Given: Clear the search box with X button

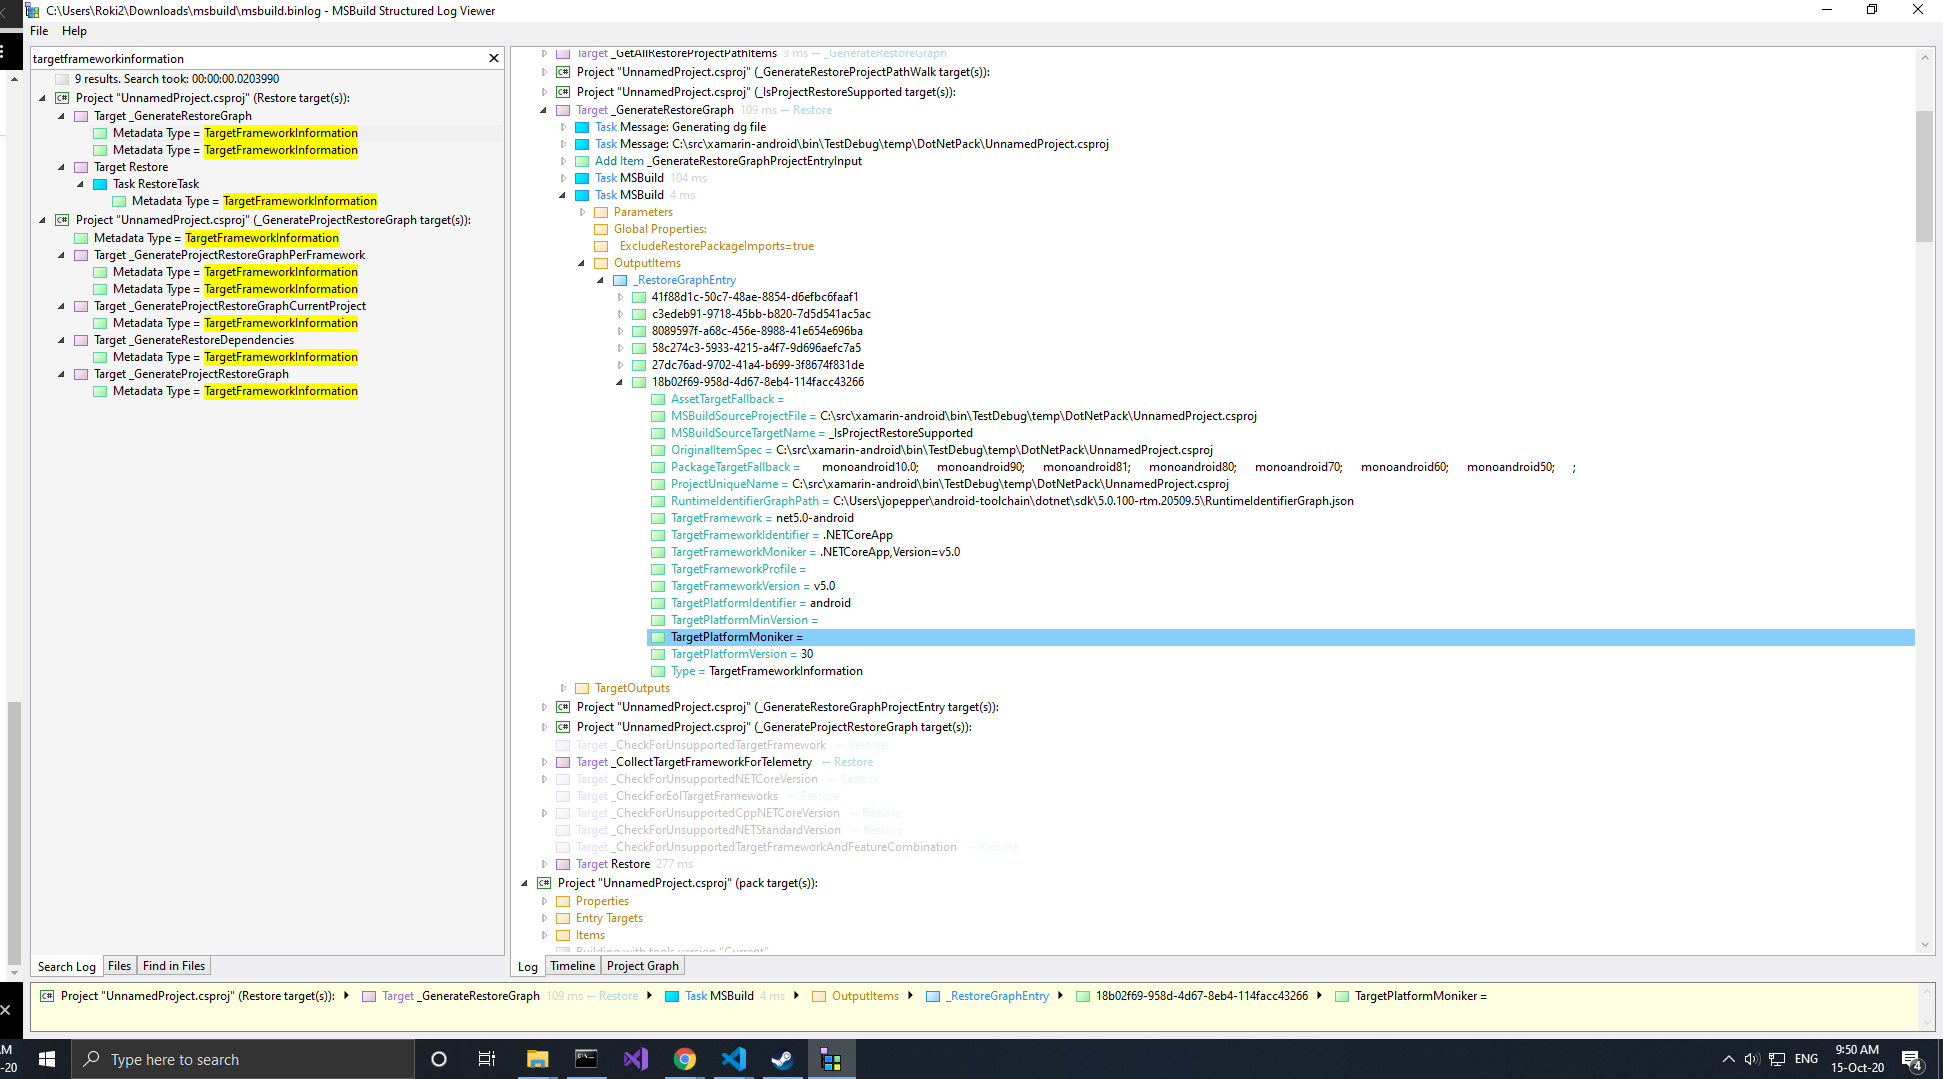Looking at the screenshot, I should [x=494, y=58].
